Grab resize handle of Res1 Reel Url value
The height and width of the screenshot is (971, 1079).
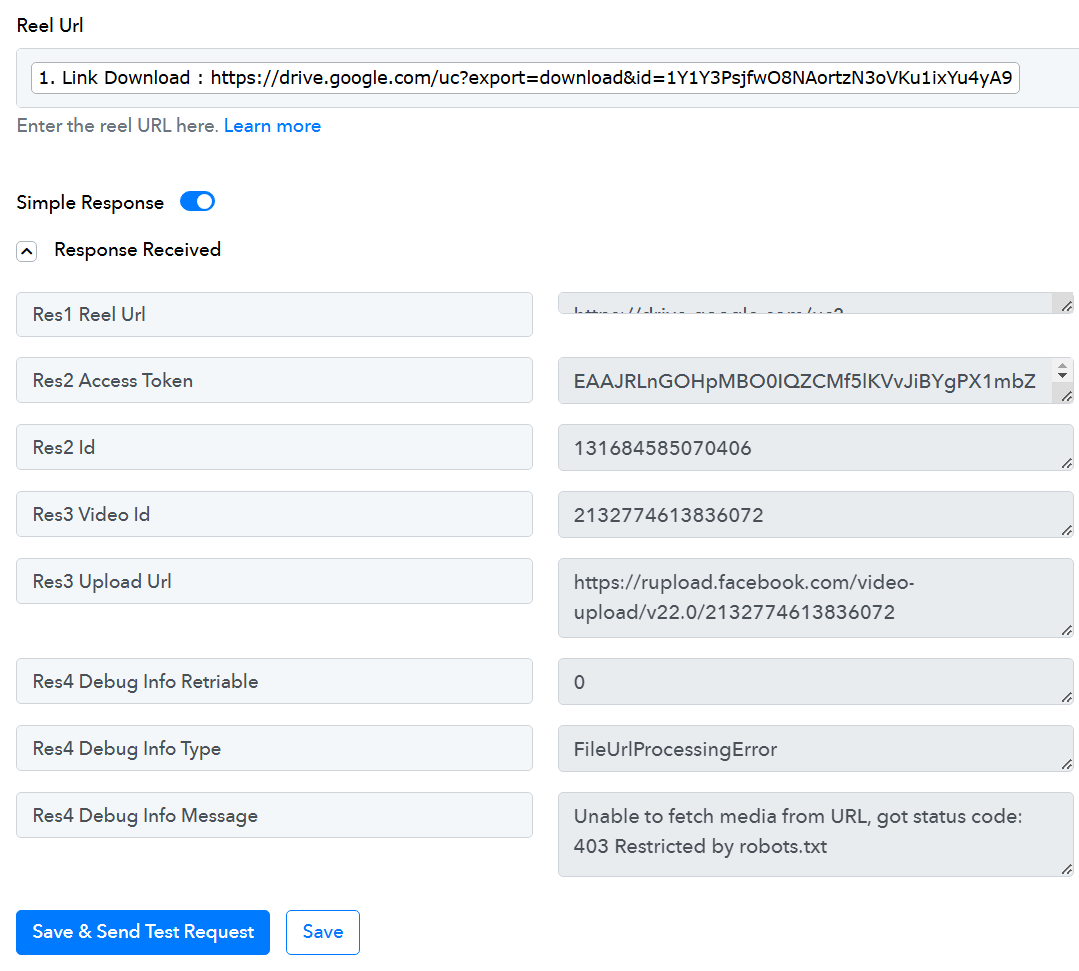pos(1066,306)
